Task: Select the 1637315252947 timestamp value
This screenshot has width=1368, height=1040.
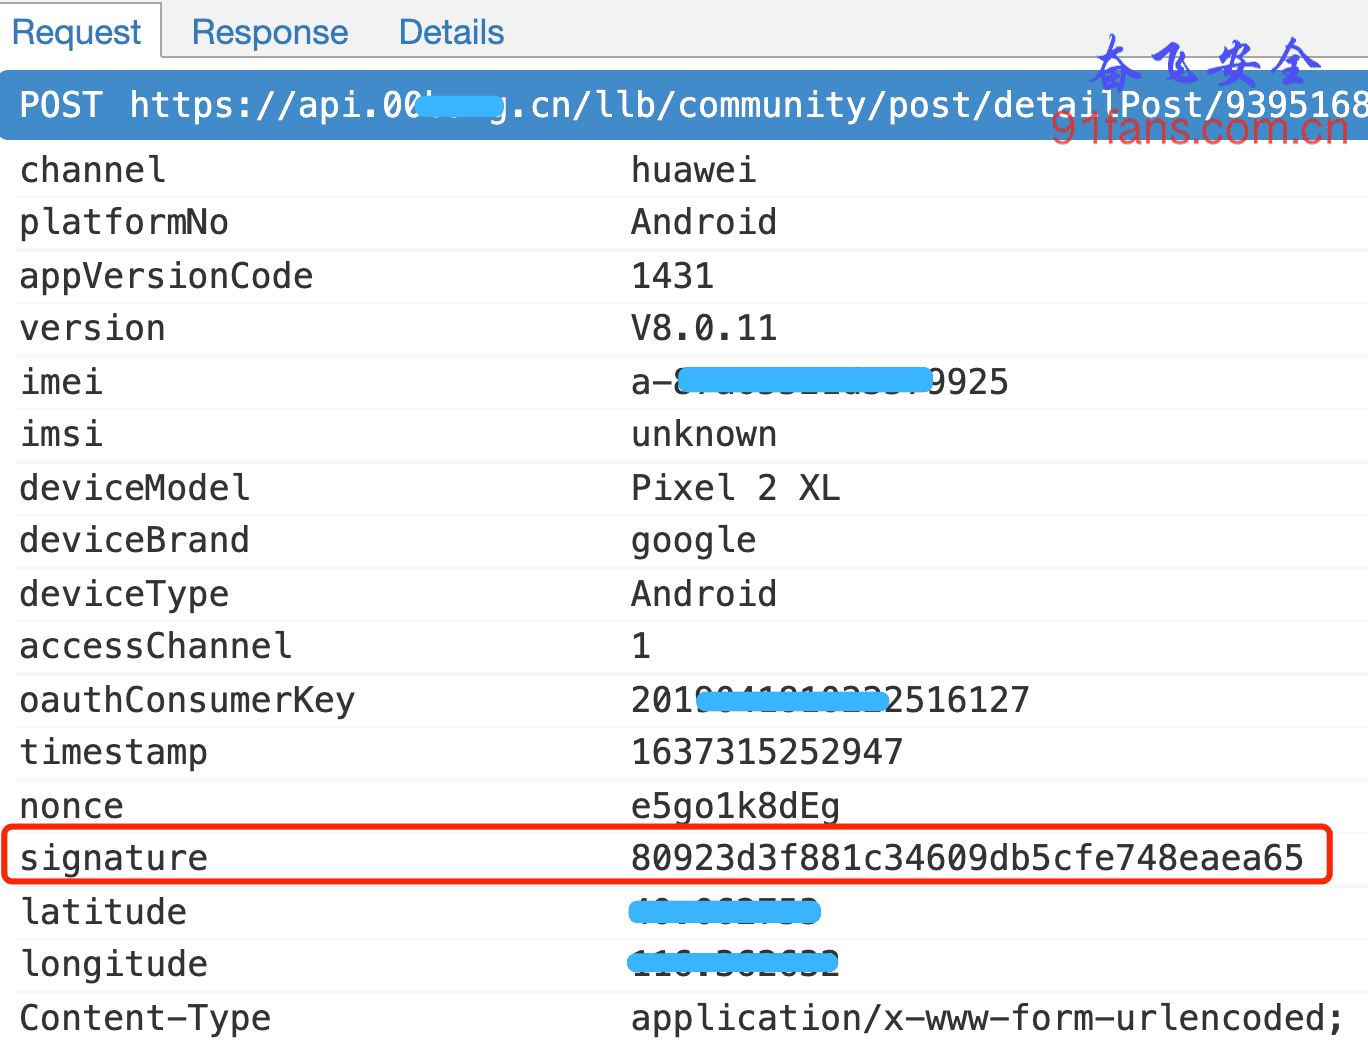Action: click(767, 752)
